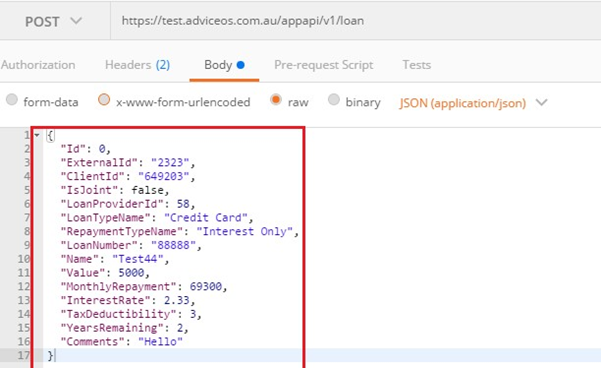Select the Body tab
The image size is (601, 368).
coord(224,65)
